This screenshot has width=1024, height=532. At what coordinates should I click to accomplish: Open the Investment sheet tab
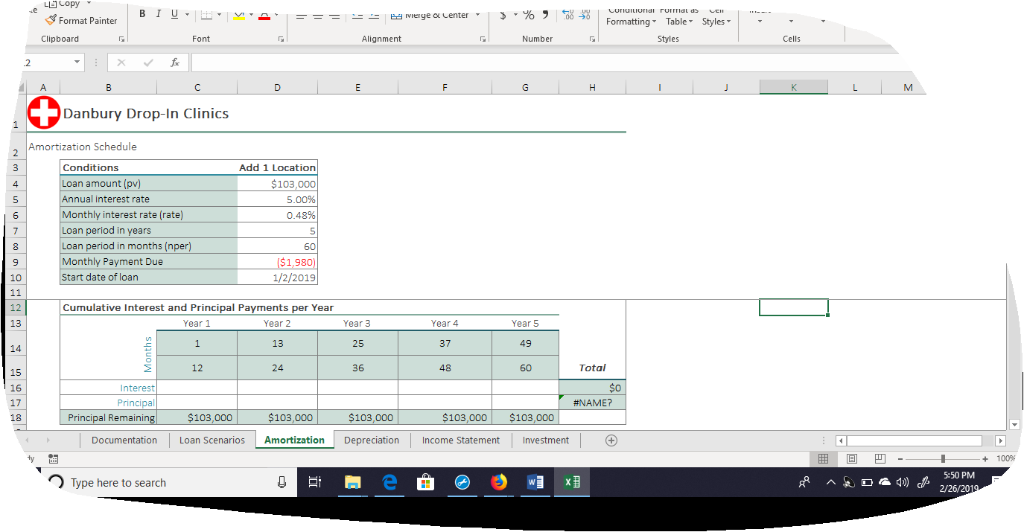545,441
